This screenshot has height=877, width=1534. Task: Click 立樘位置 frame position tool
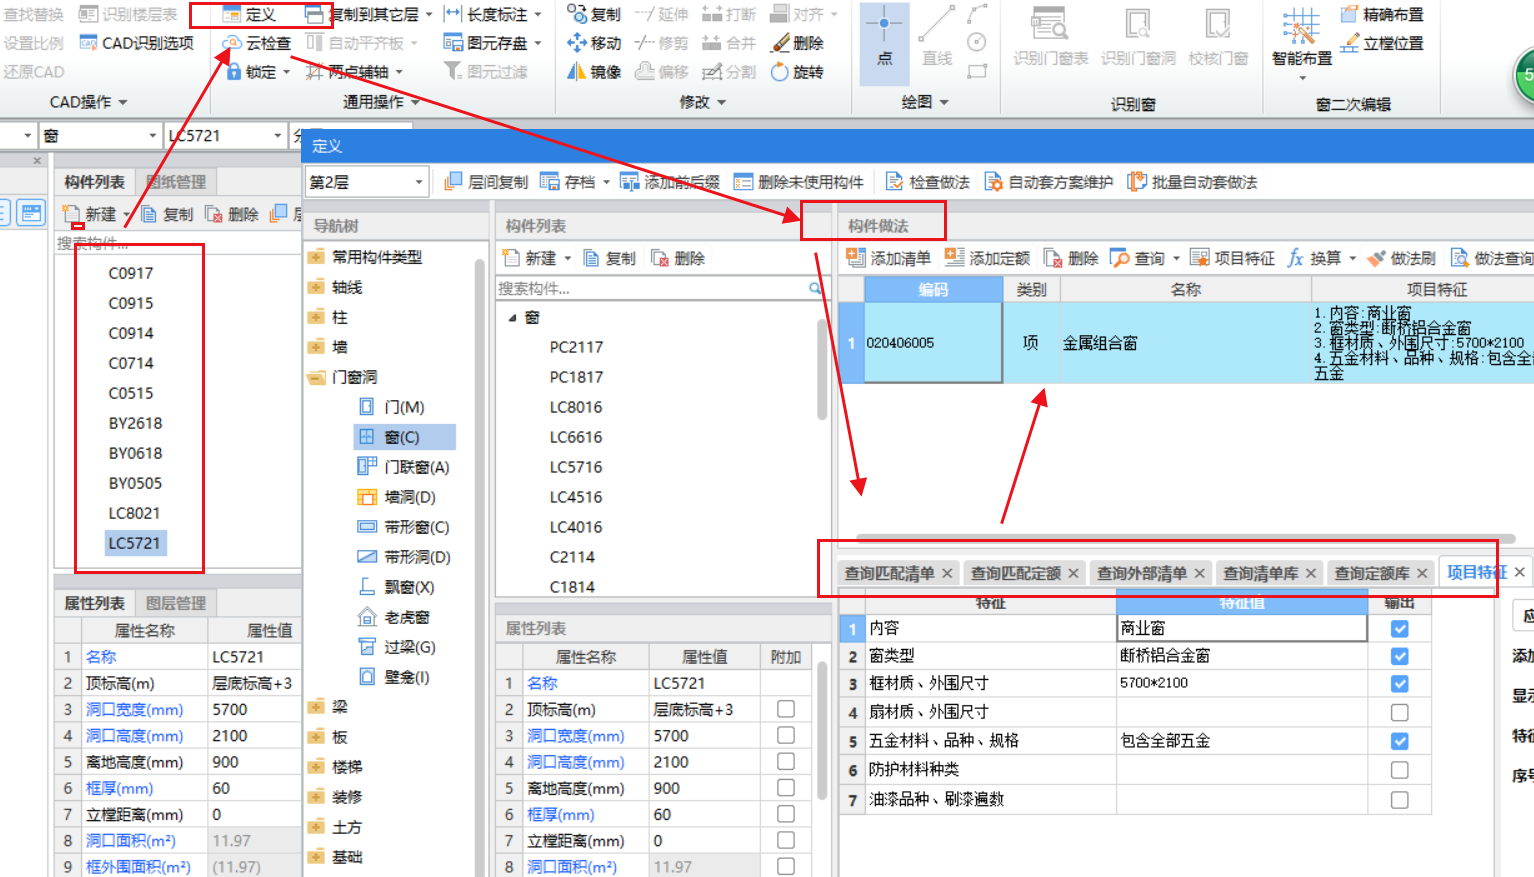tap(1381, 43)
